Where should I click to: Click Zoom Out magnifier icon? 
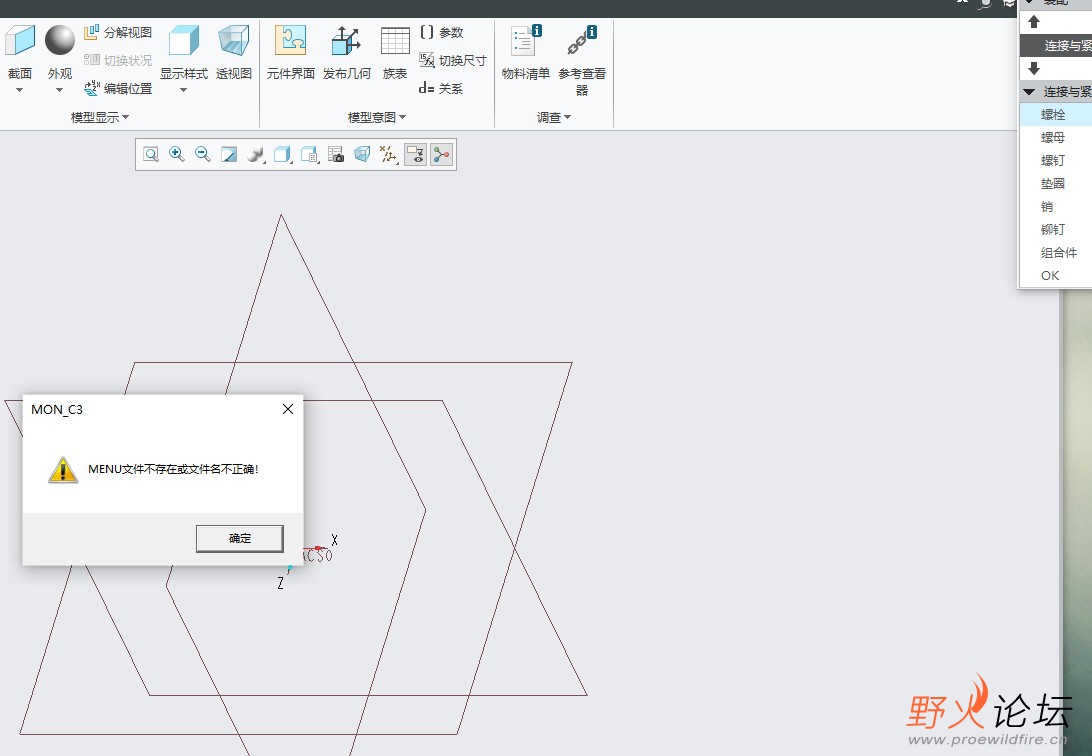[x=203, y=155]
